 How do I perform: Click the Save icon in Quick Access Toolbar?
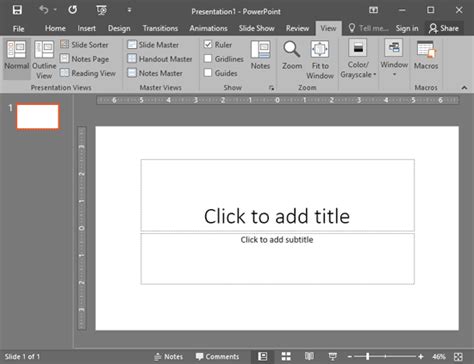click(17, 10)
